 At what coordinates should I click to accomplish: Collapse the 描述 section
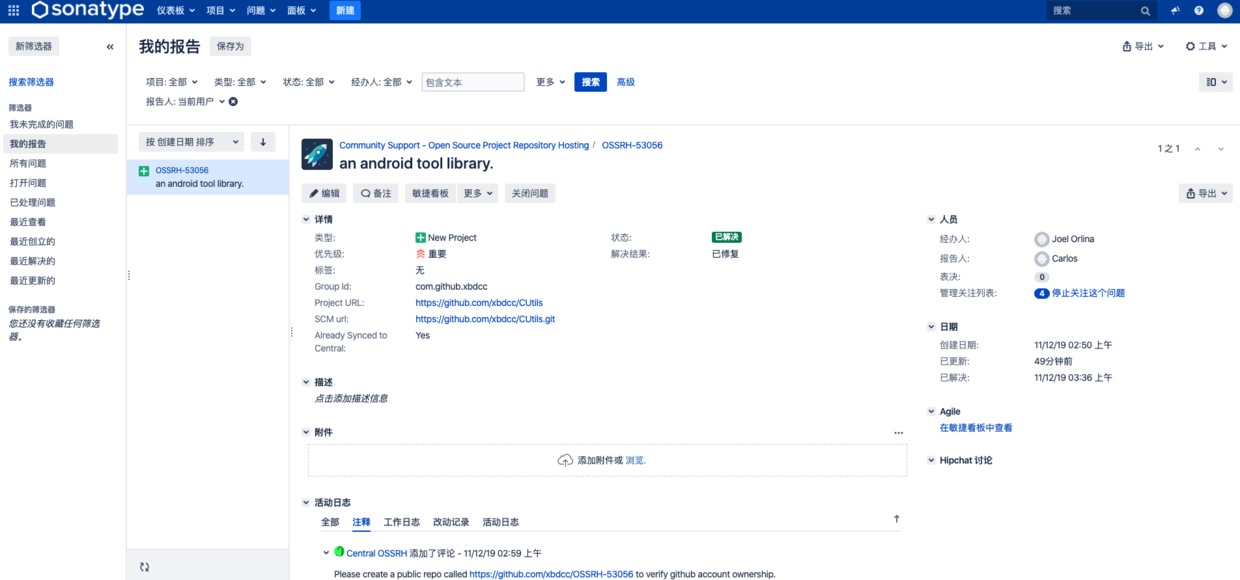tap(307, 382)
